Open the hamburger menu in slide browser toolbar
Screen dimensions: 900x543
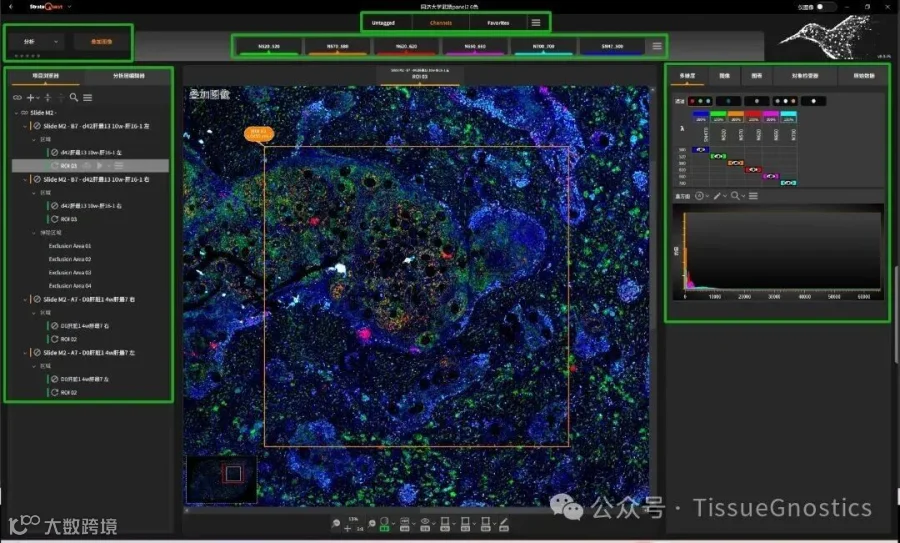click(x=87, y=98)
